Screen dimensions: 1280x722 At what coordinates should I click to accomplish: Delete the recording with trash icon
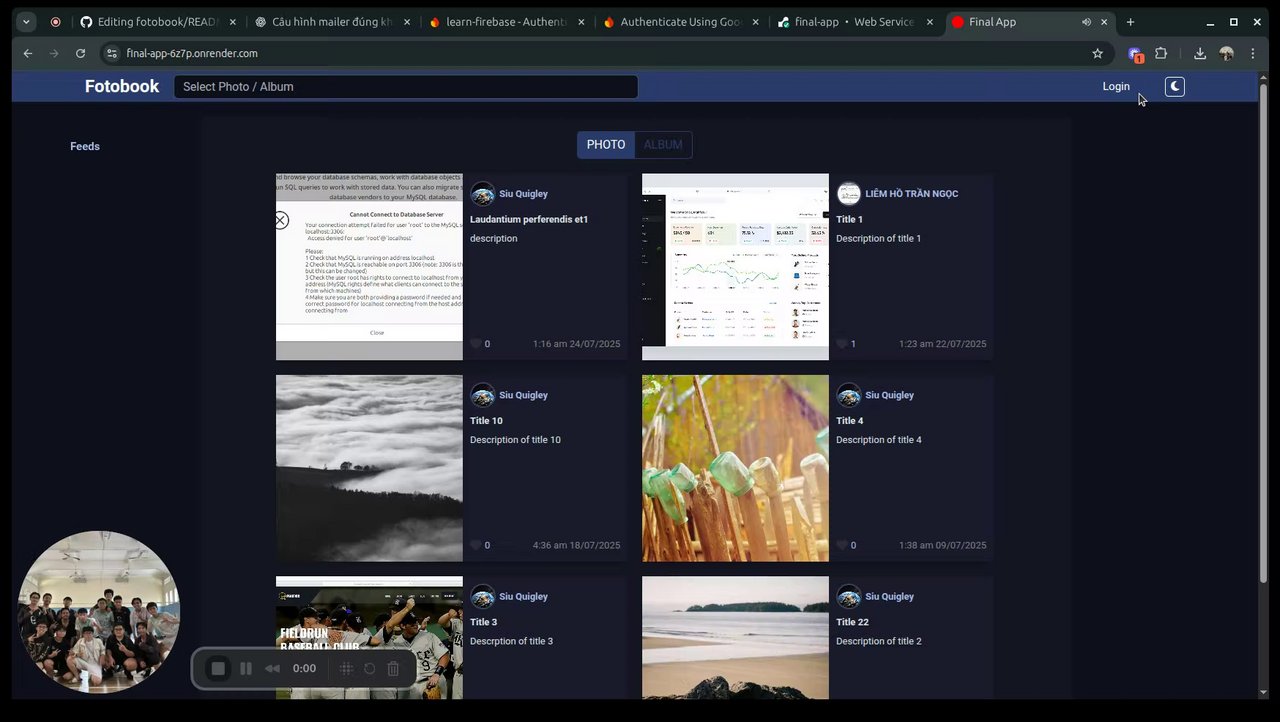pos(393,668)
